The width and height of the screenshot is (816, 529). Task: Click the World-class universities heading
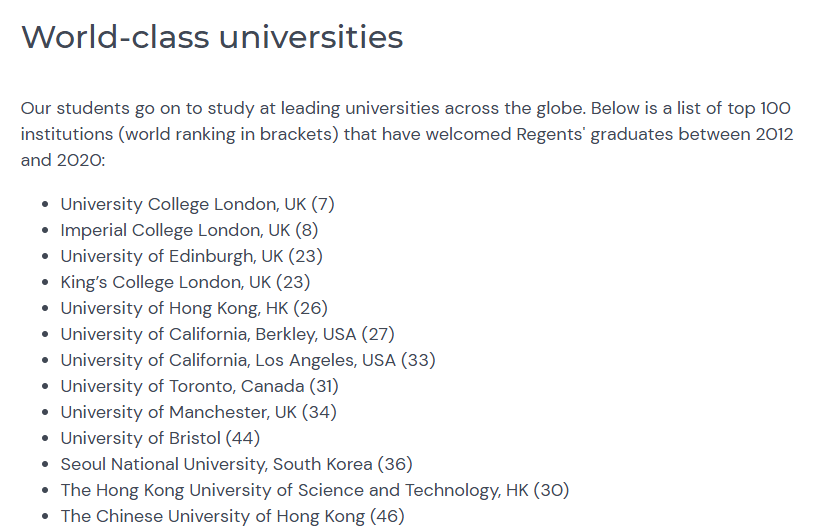click(212, 37)
